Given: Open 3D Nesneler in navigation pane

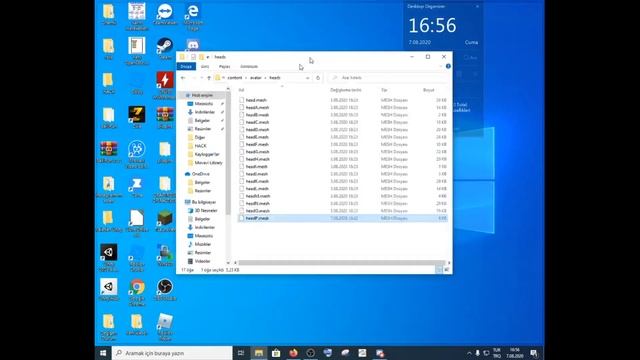Looking at the screenshot, I should (206, 211).
